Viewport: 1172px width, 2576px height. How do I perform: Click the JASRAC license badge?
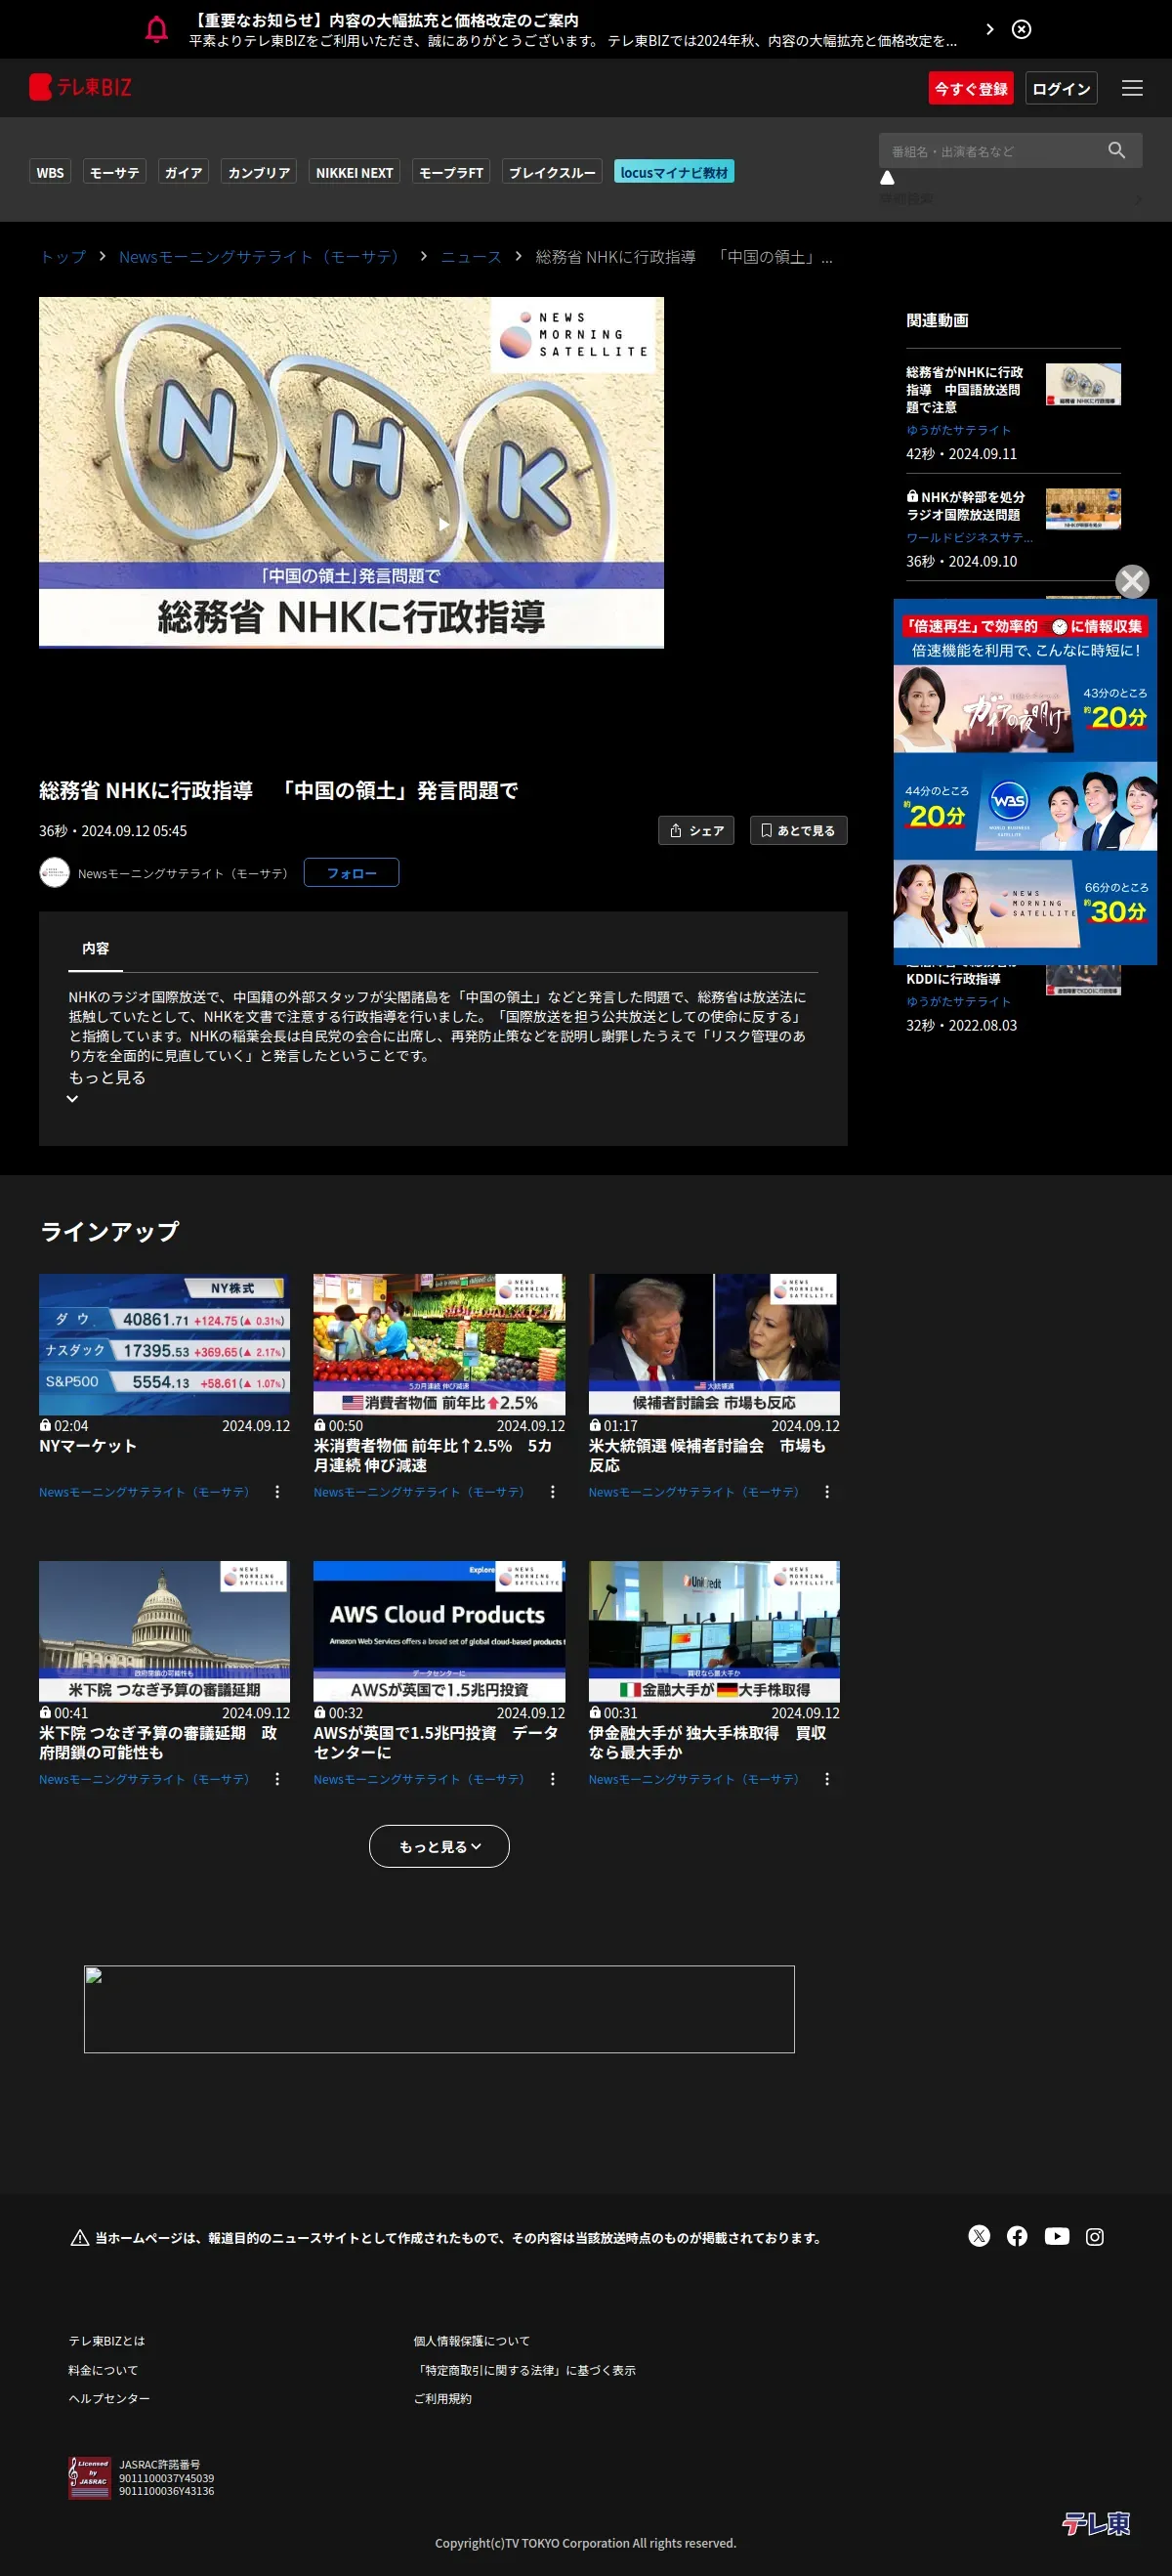(x=89, y=2477)
